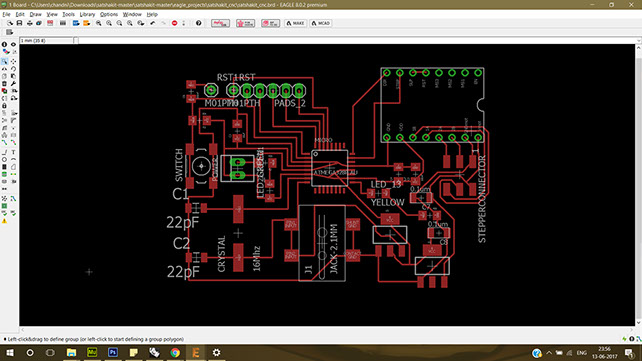This screenshot has height=361, width=642.
Task: Click the first red design-link toolbar button
Action: (220, 23)
